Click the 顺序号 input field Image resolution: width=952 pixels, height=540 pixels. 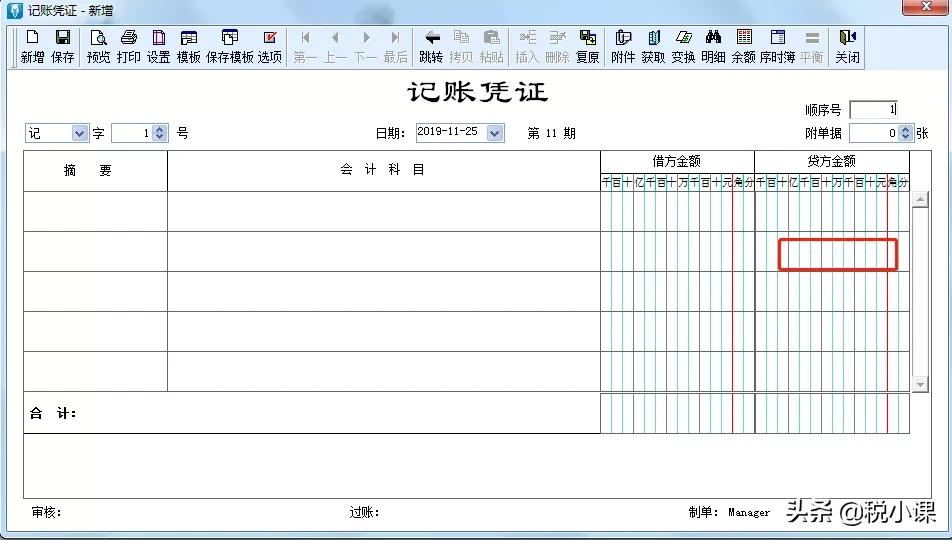coord(874,110)
